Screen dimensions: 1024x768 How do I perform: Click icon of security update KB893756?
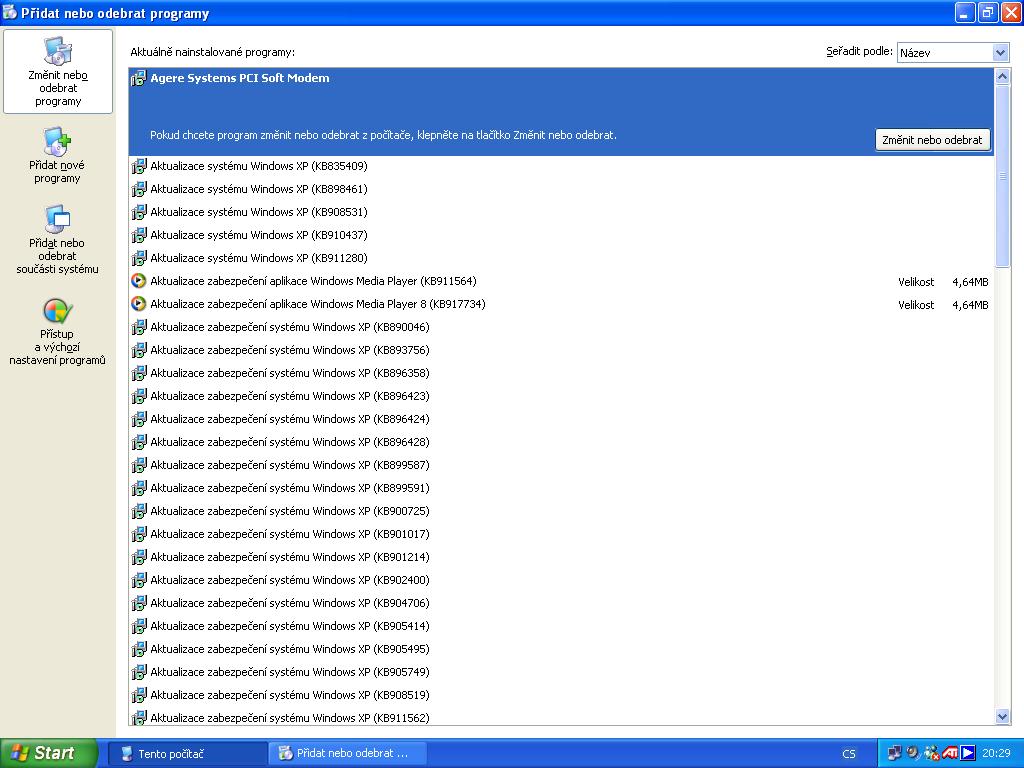coord(138,350)
